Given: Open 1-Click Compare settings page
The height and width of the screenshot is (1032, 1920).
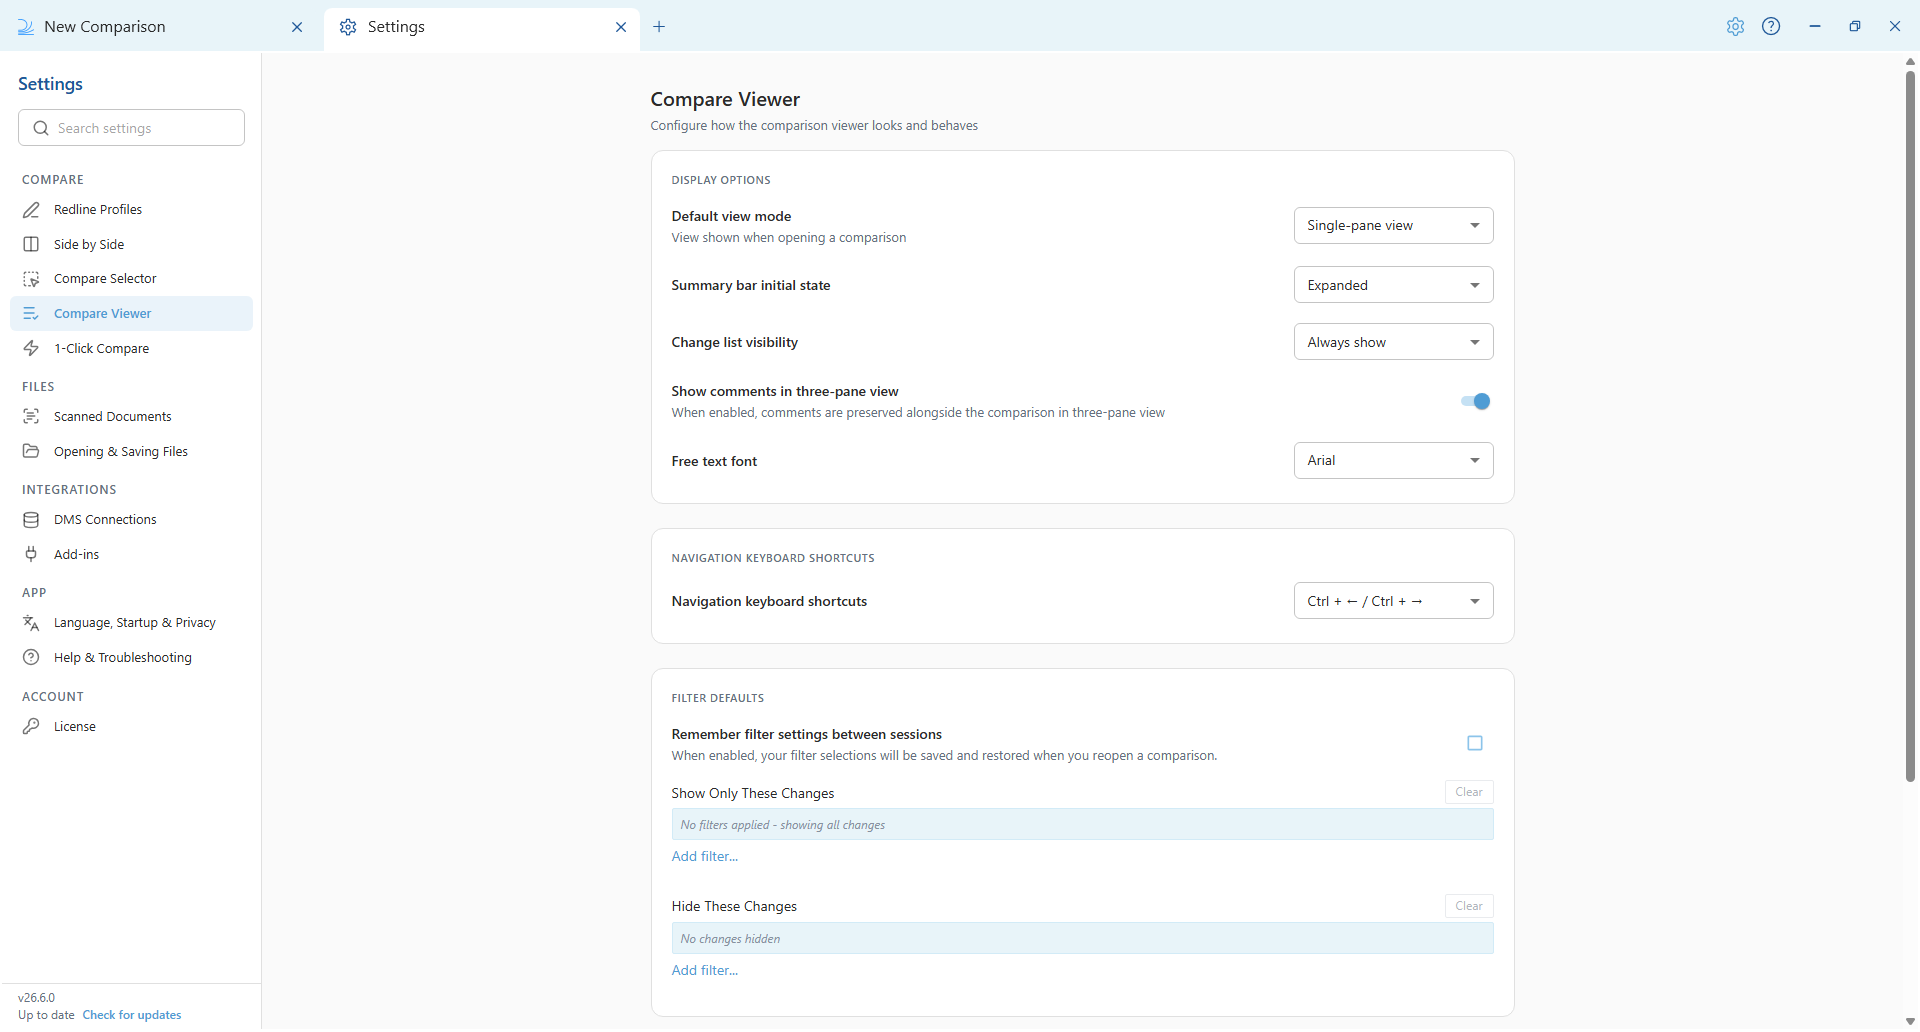Looking at the screenshot, I should [131, 349].
